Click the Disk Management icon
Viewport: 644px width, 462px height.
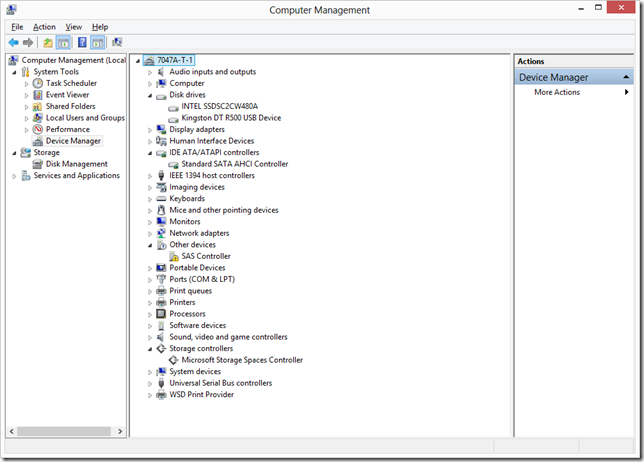38,164
